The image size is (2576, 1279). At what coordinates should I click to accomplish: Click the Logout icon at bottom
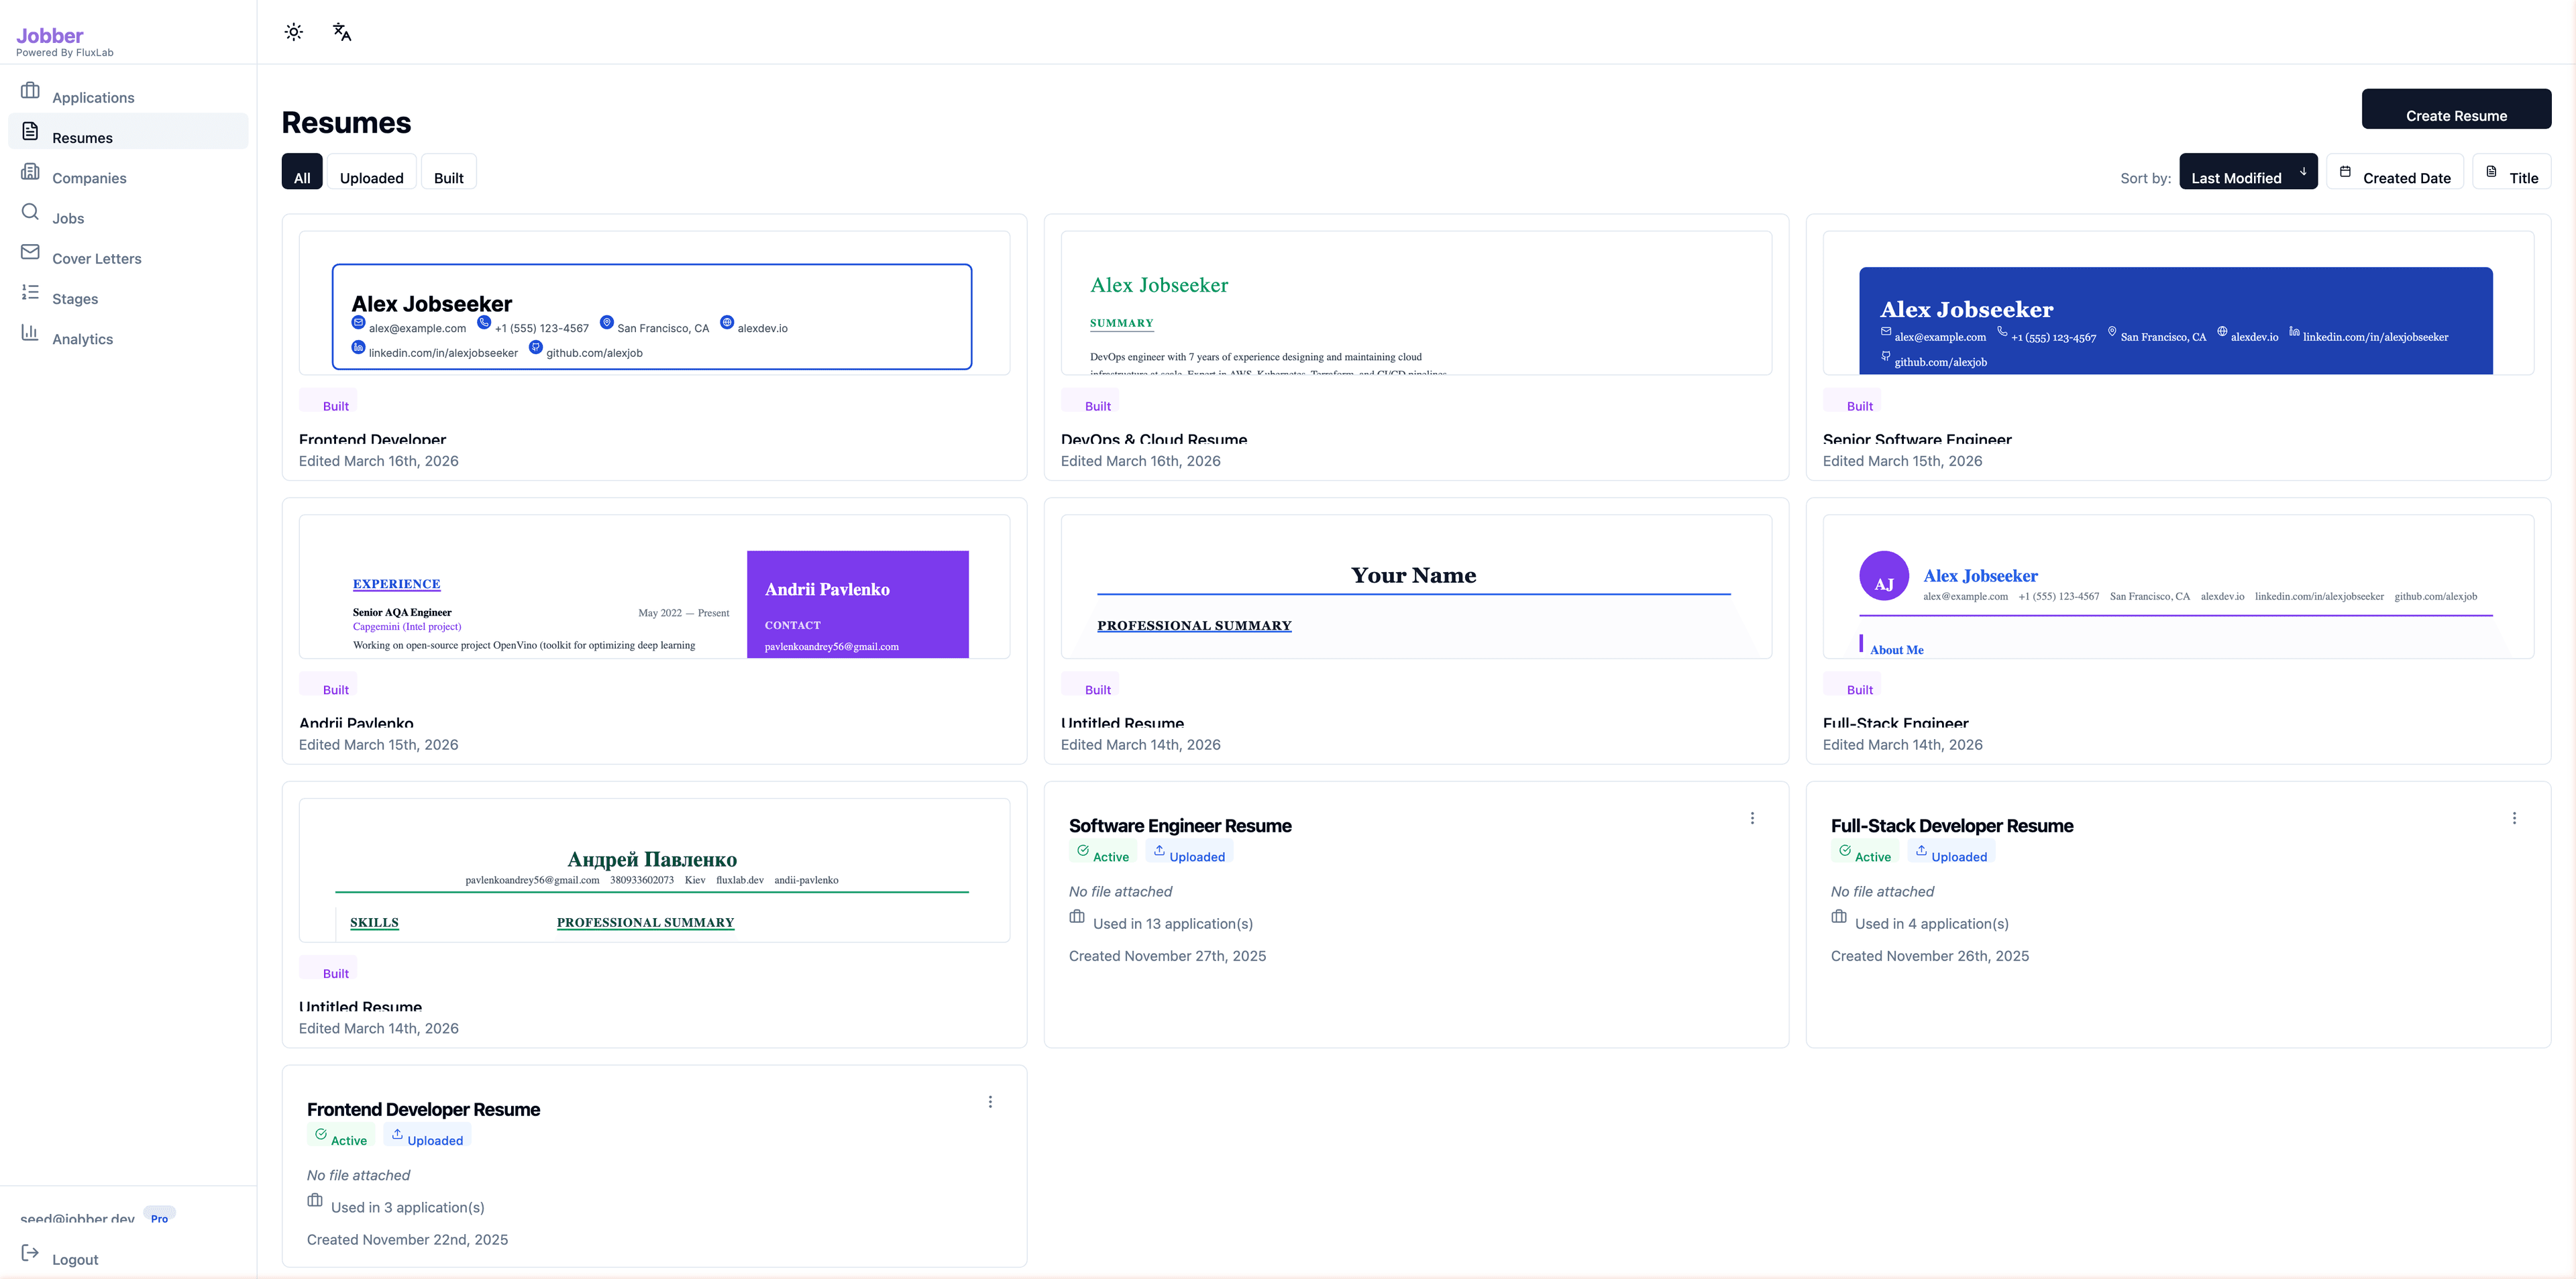pyautogui.click(x=30, y=1253)
